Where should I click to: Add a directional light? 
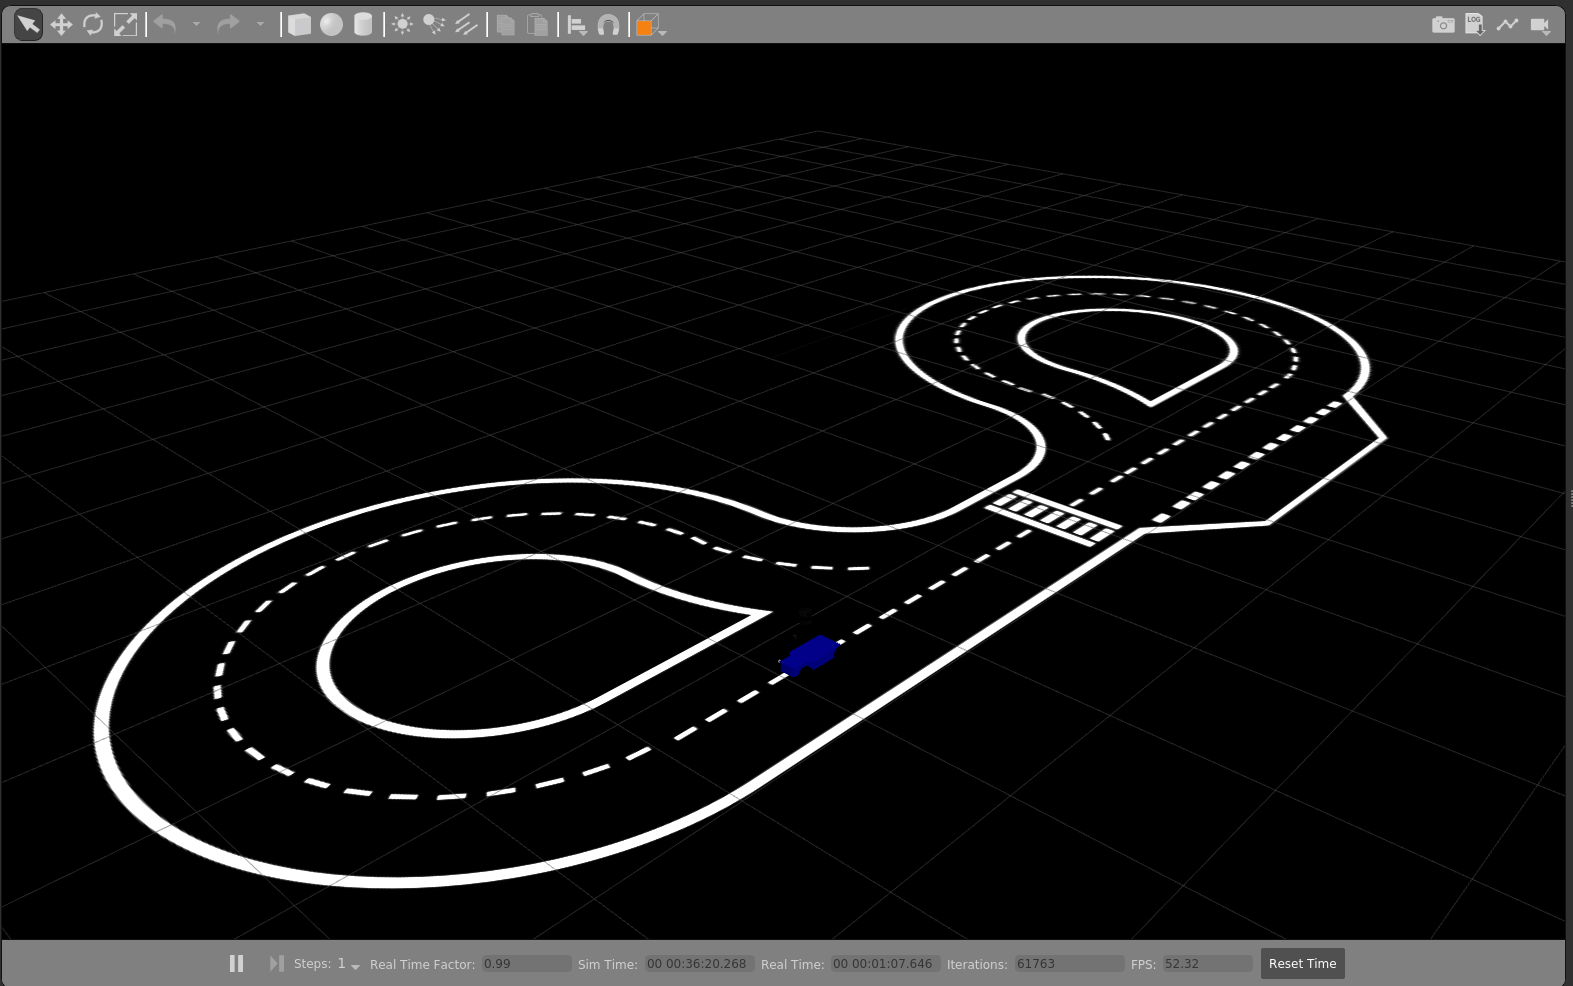466,25
